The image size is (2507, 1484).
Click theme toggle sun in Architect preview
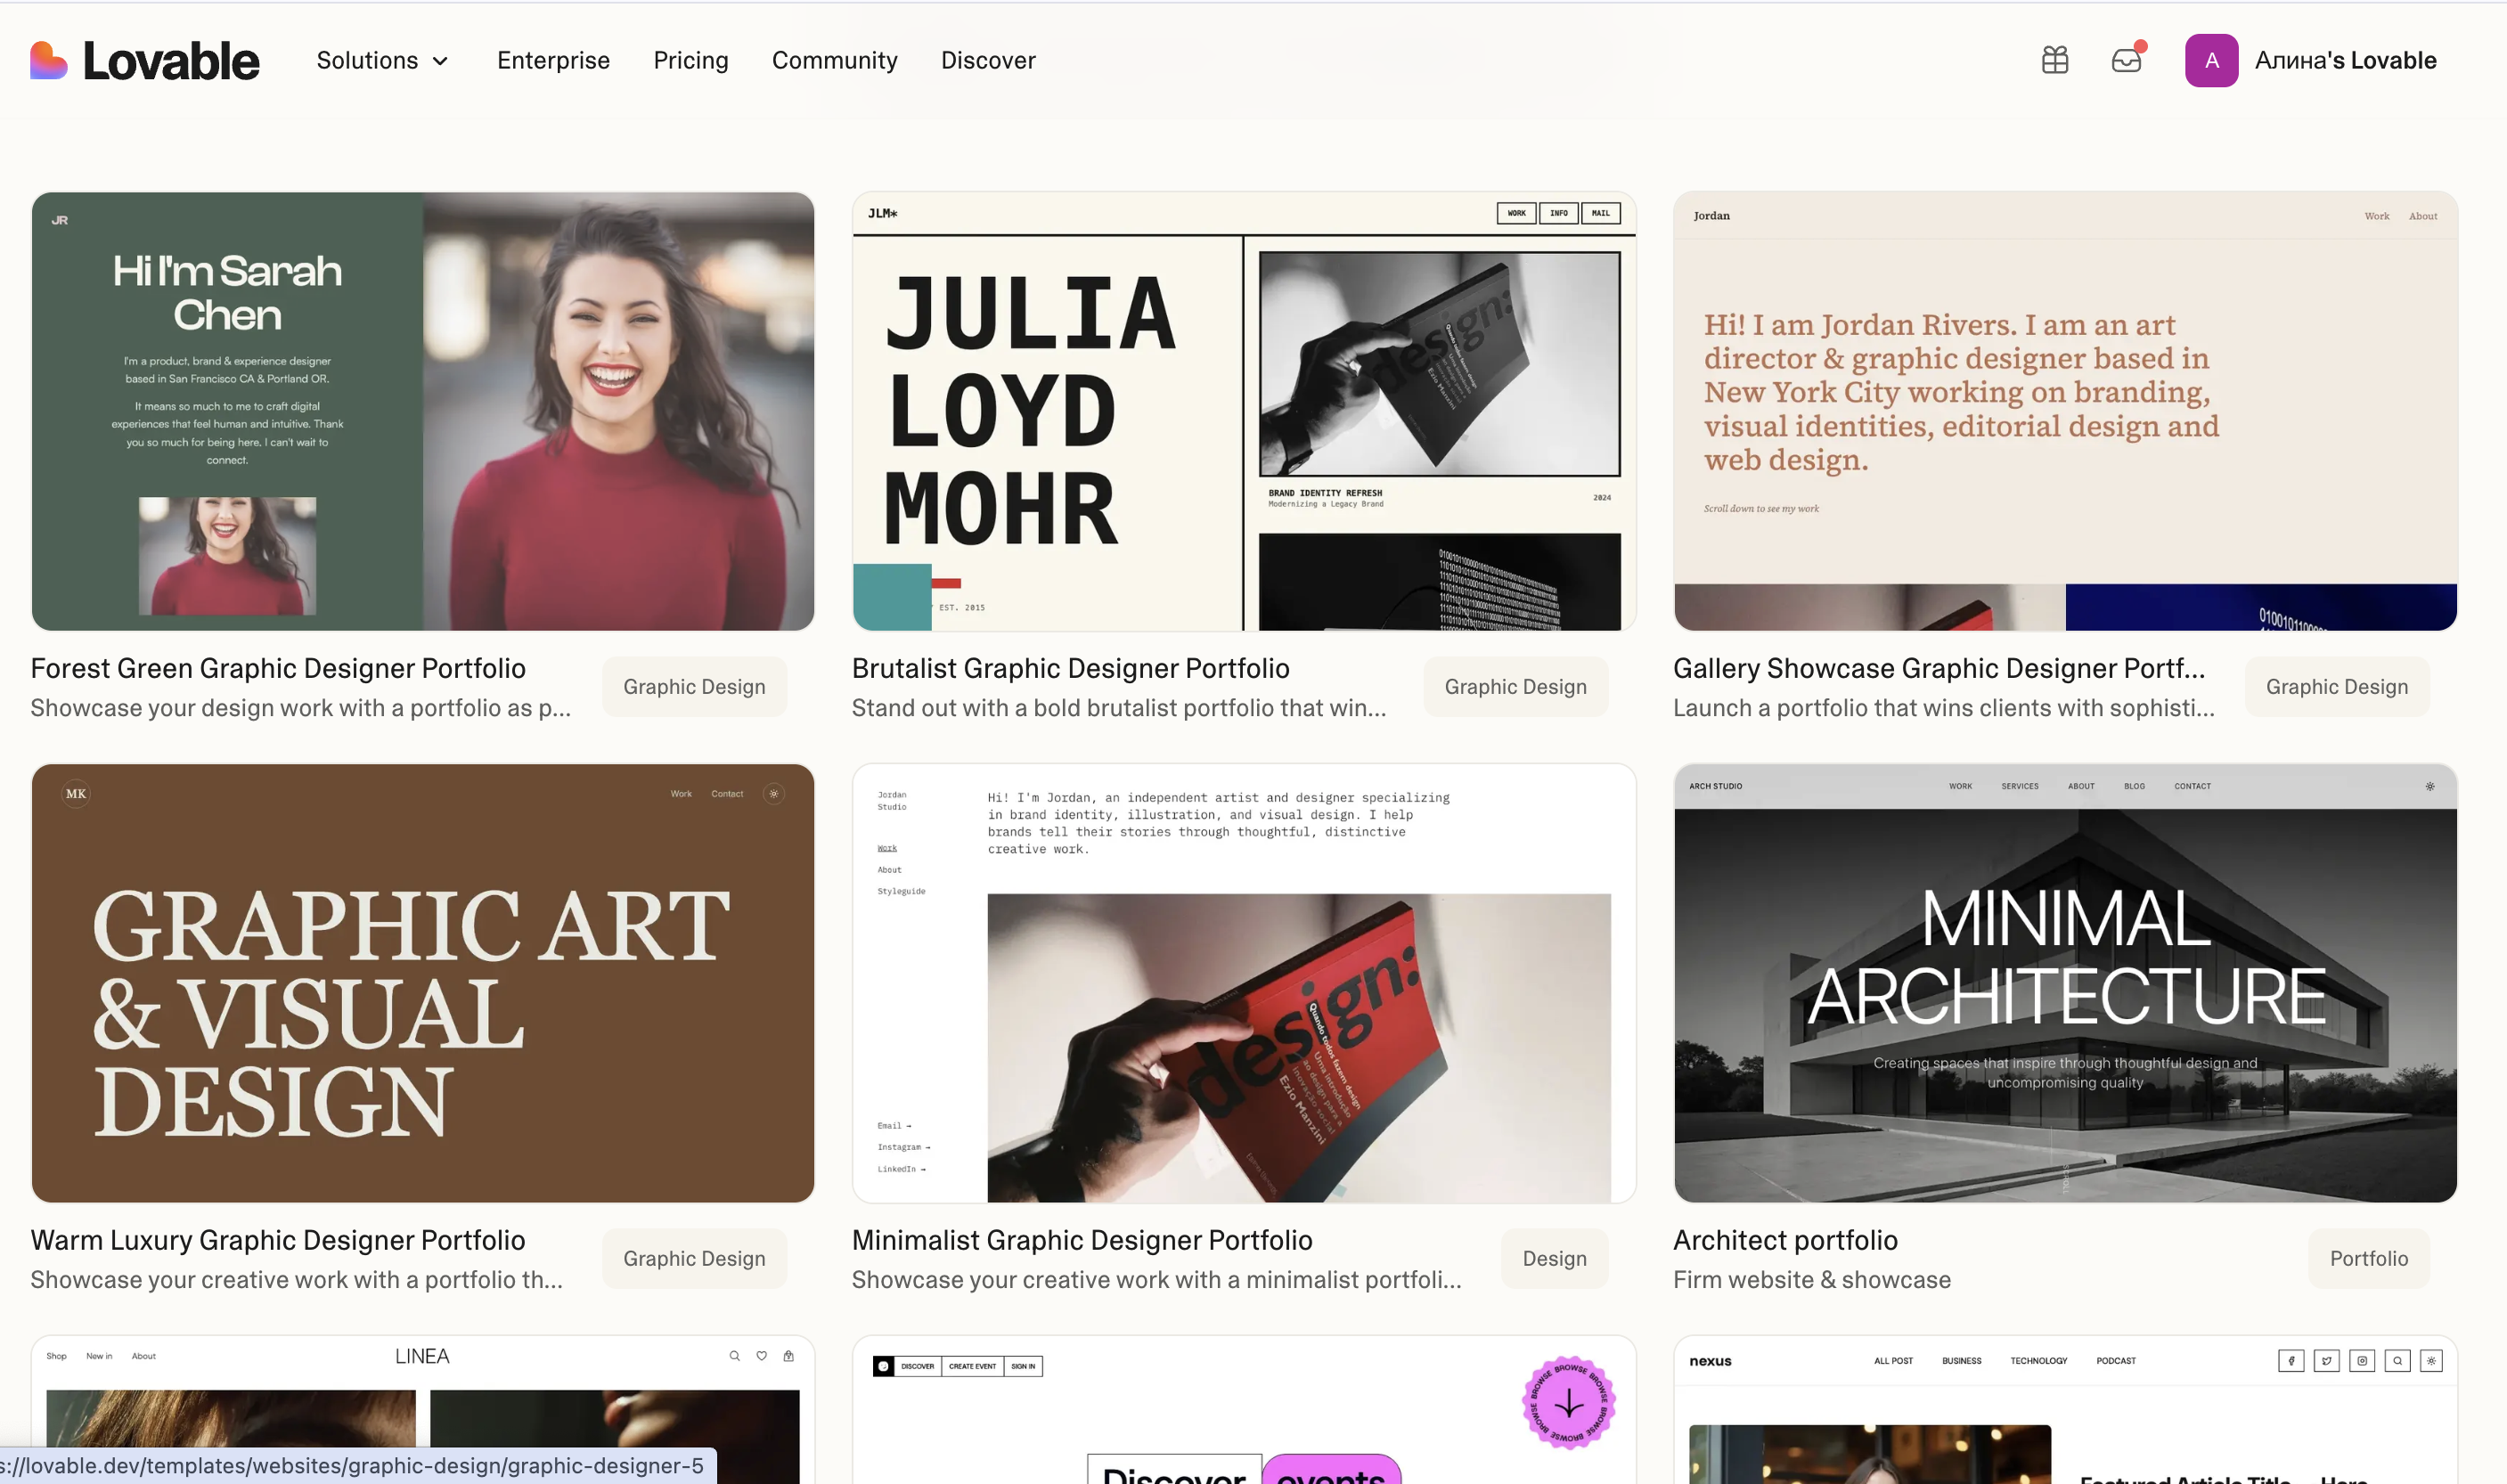[x=2429, y=786]
